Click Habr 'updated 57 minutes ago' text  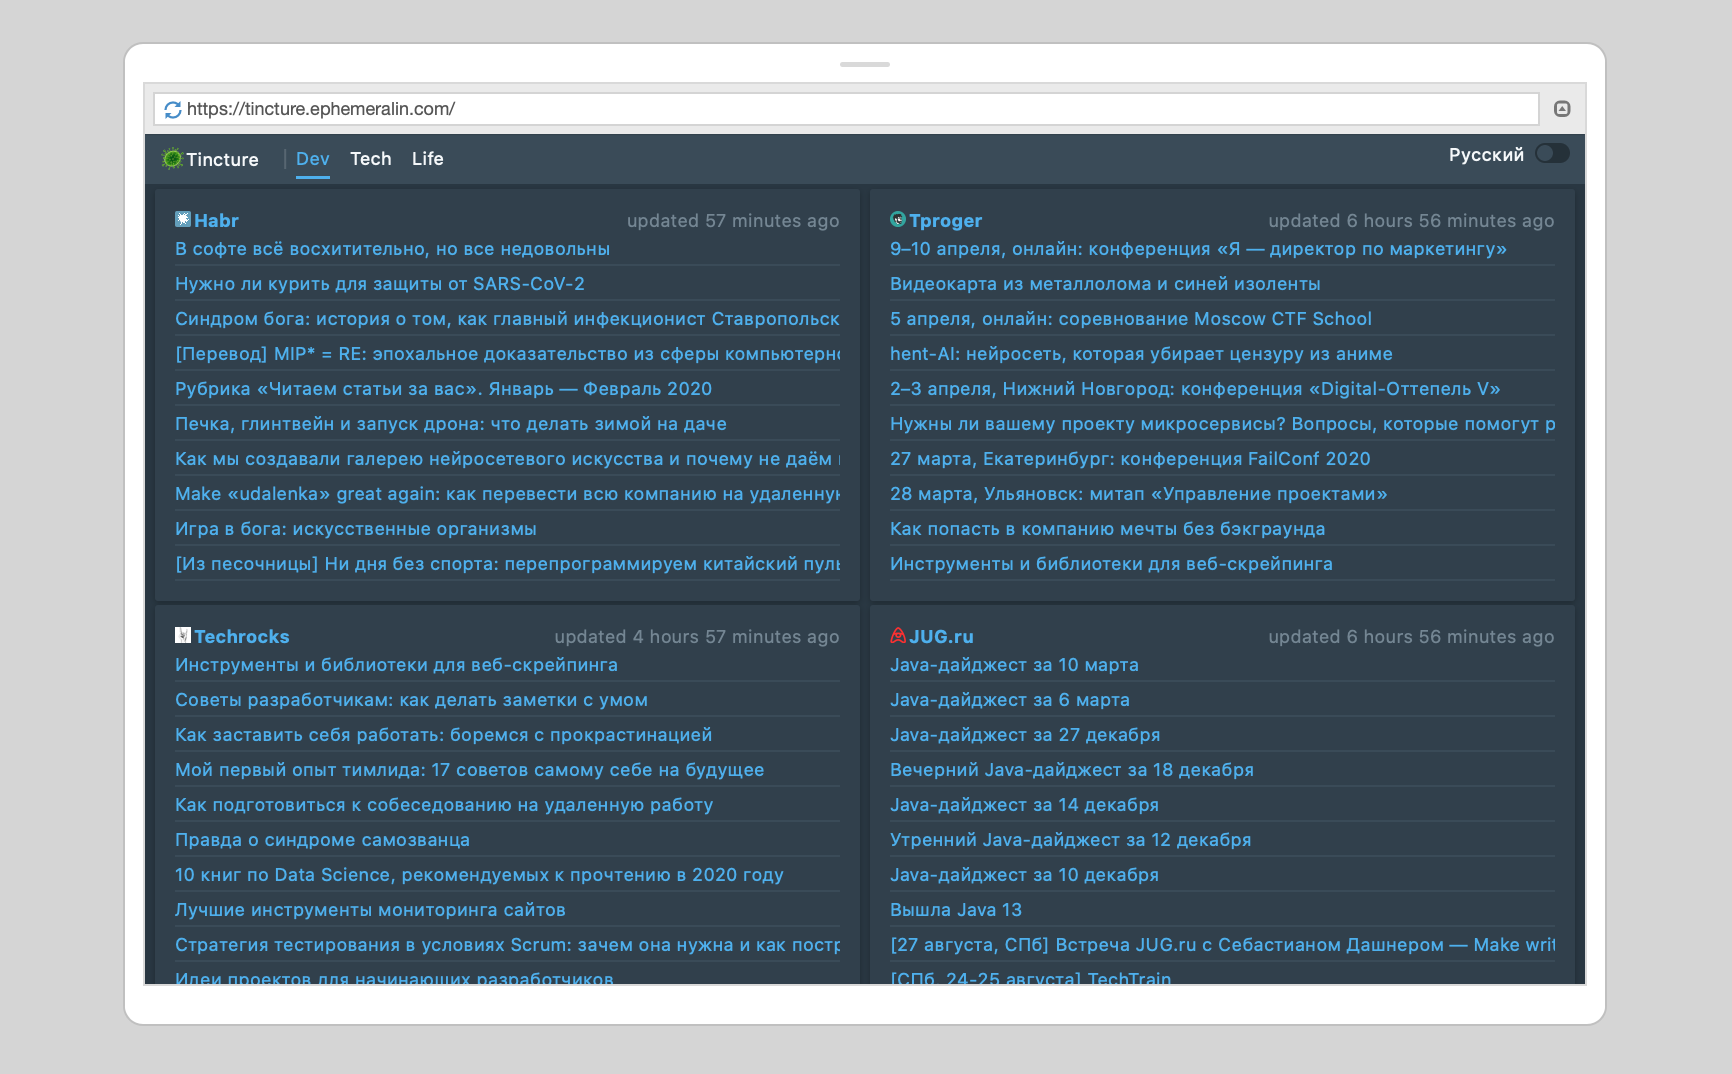point(733,221)
